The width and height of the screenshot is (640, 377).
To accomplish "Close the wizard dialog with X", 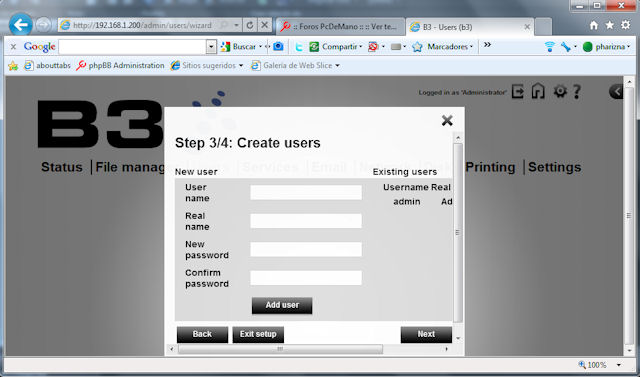I will point(447,120).
